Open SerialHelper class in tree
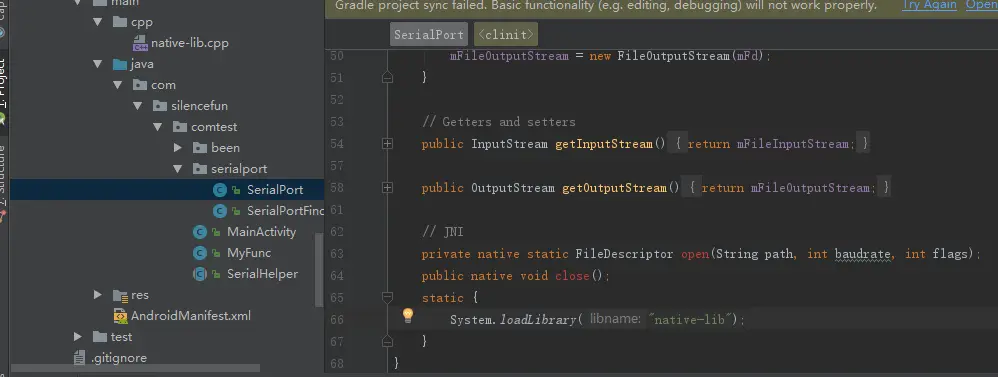Viewport: 998px width, 377px height. tap(262, 274)
